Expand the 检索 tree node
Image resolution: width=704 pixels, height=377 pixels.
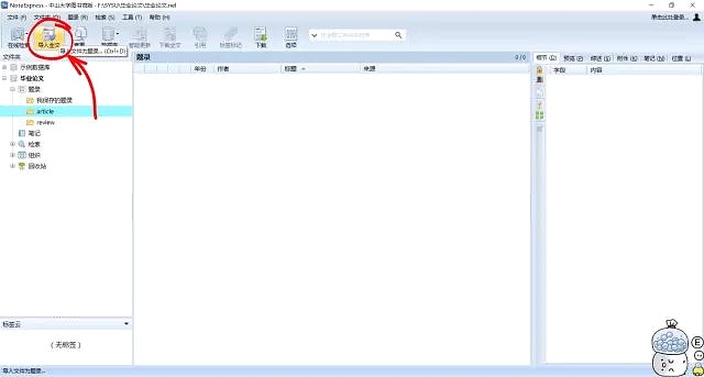coord(13,144)
